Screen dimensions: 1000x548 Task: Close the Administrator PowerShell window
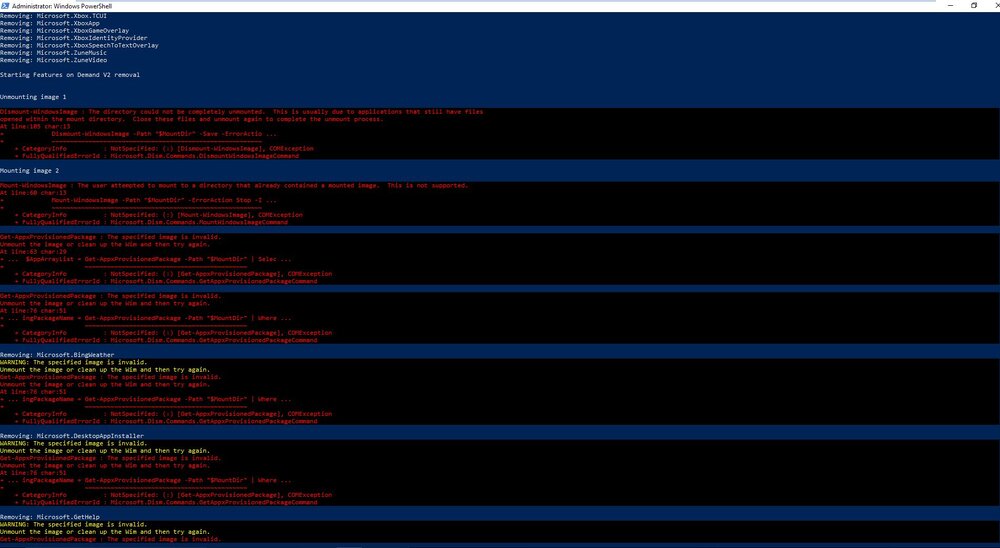click(x=996, y=6)
